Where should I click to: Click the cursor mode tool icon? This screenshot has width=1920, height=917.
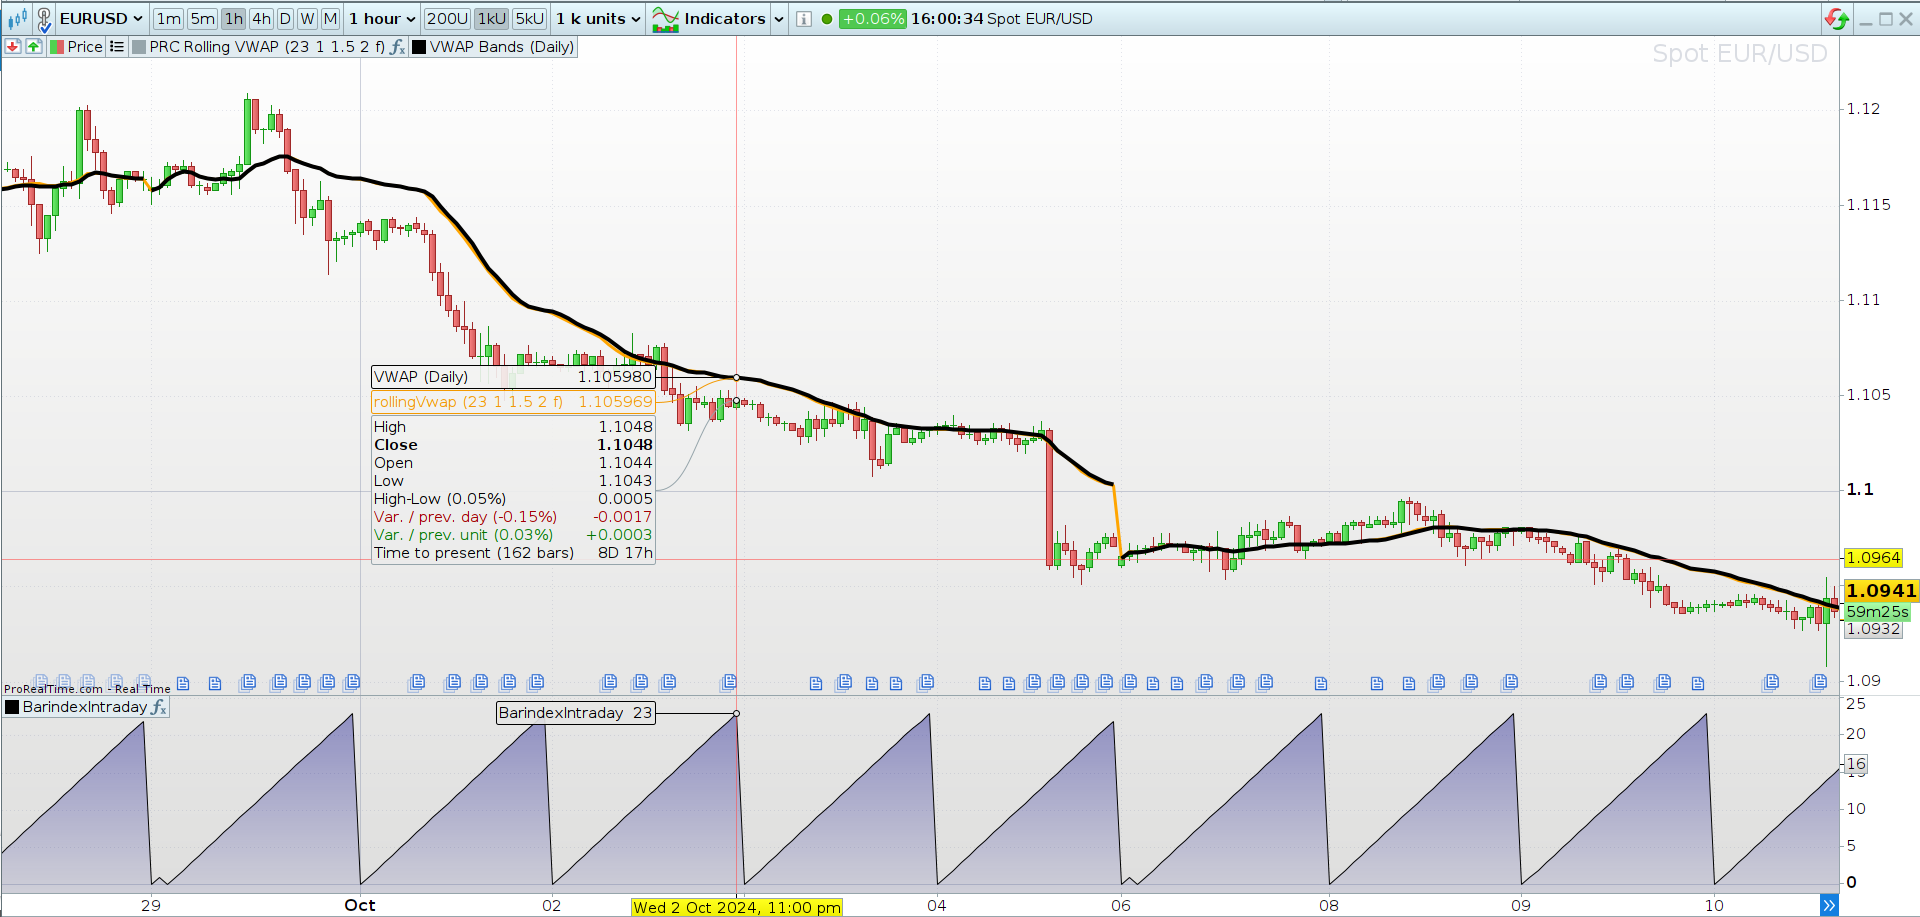tap(44, 19)
